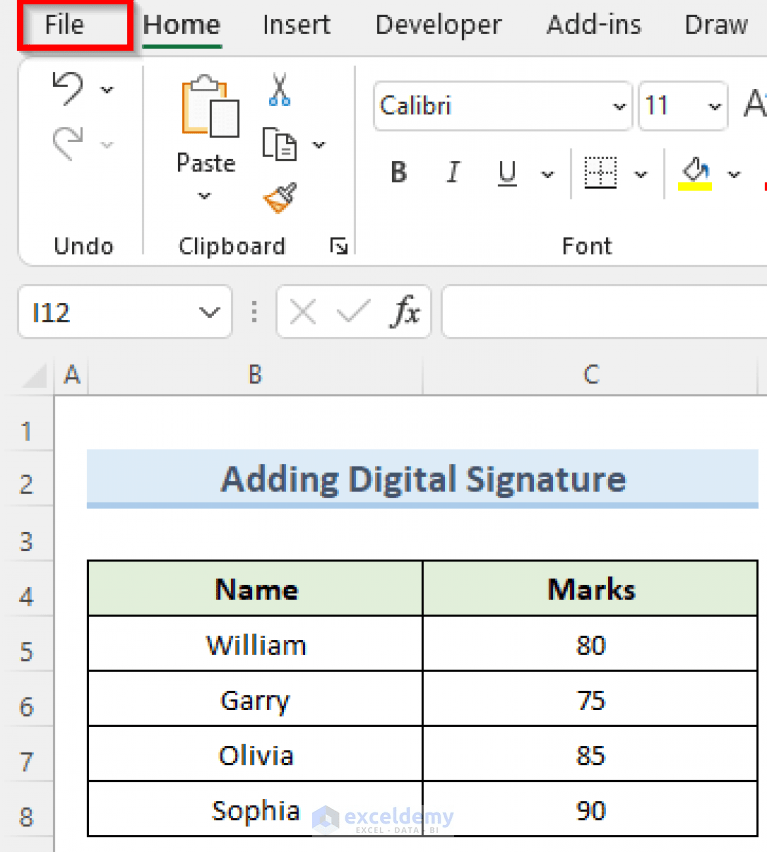This screenshot has width=767, height=852.
Task: Open Insert Function fx icon
Action: (405, 311)
